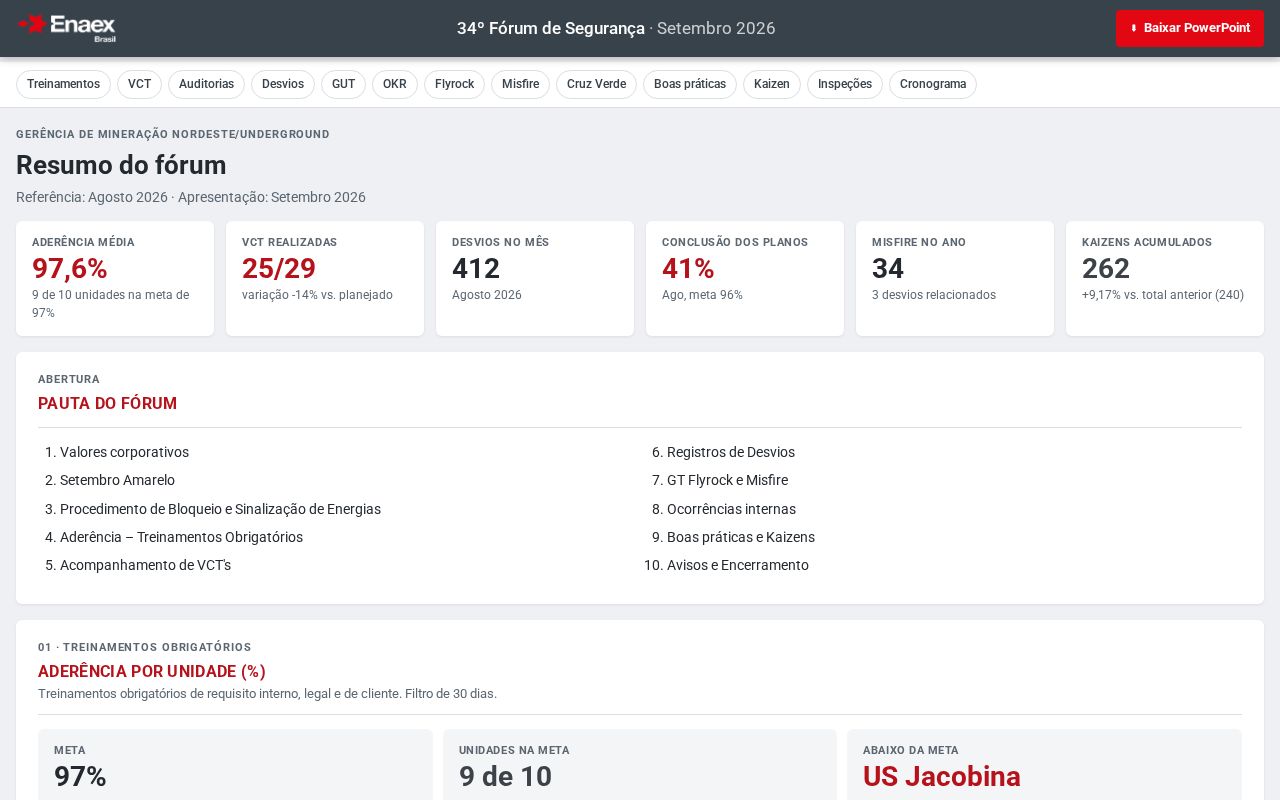Click the Kaizen nav pill
This screenshot has height=800, width=1280.
tap(772, 84)
